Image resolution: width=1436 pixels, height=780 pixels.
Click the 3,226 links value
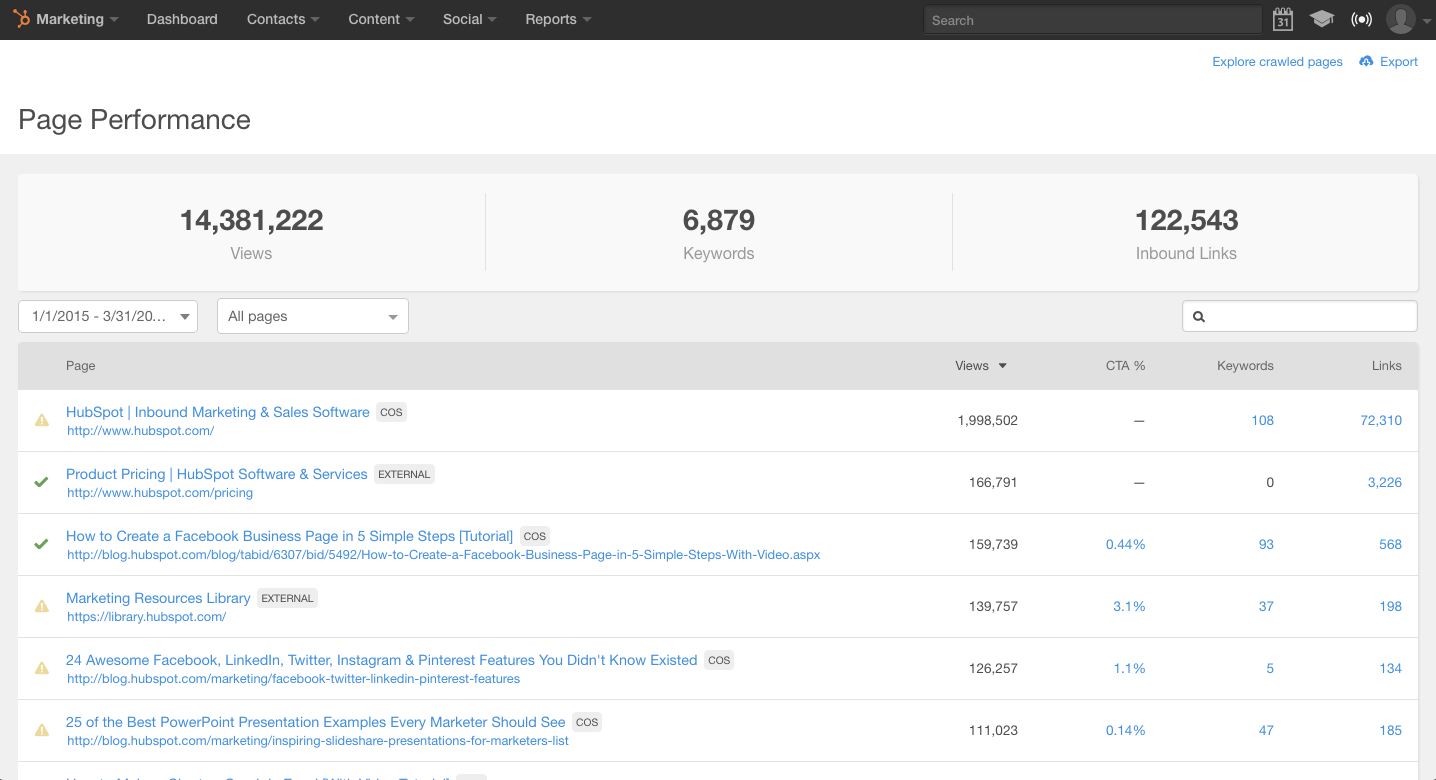(1385, 482)
